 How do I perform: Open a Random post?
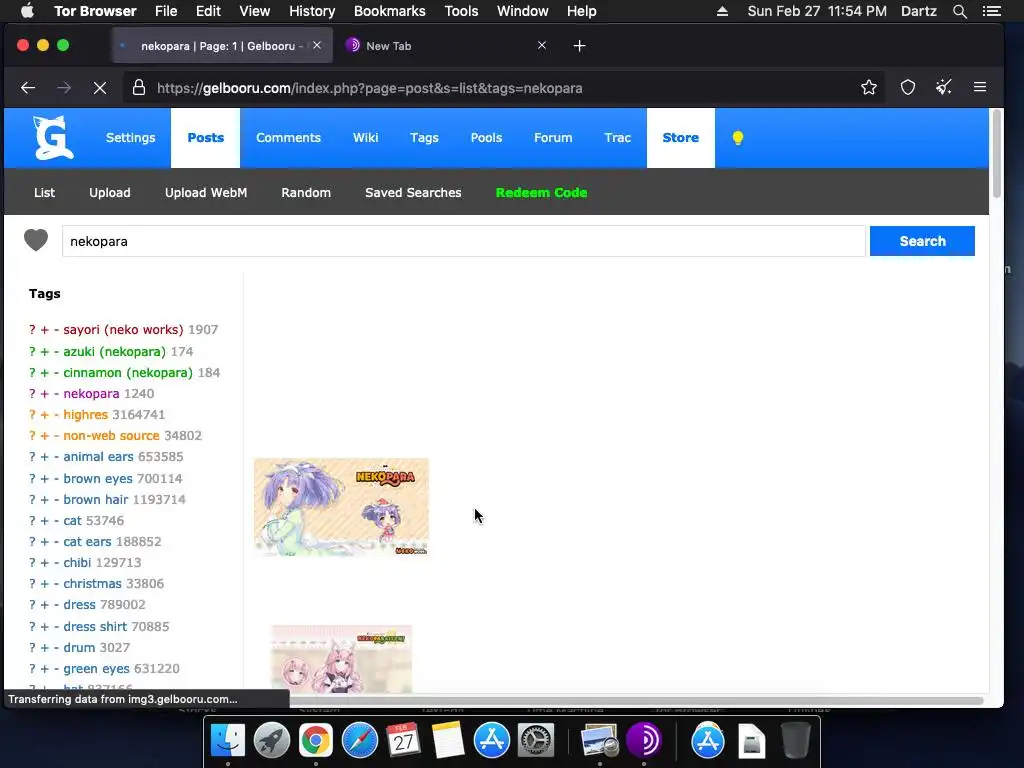[x=306, y=193]
